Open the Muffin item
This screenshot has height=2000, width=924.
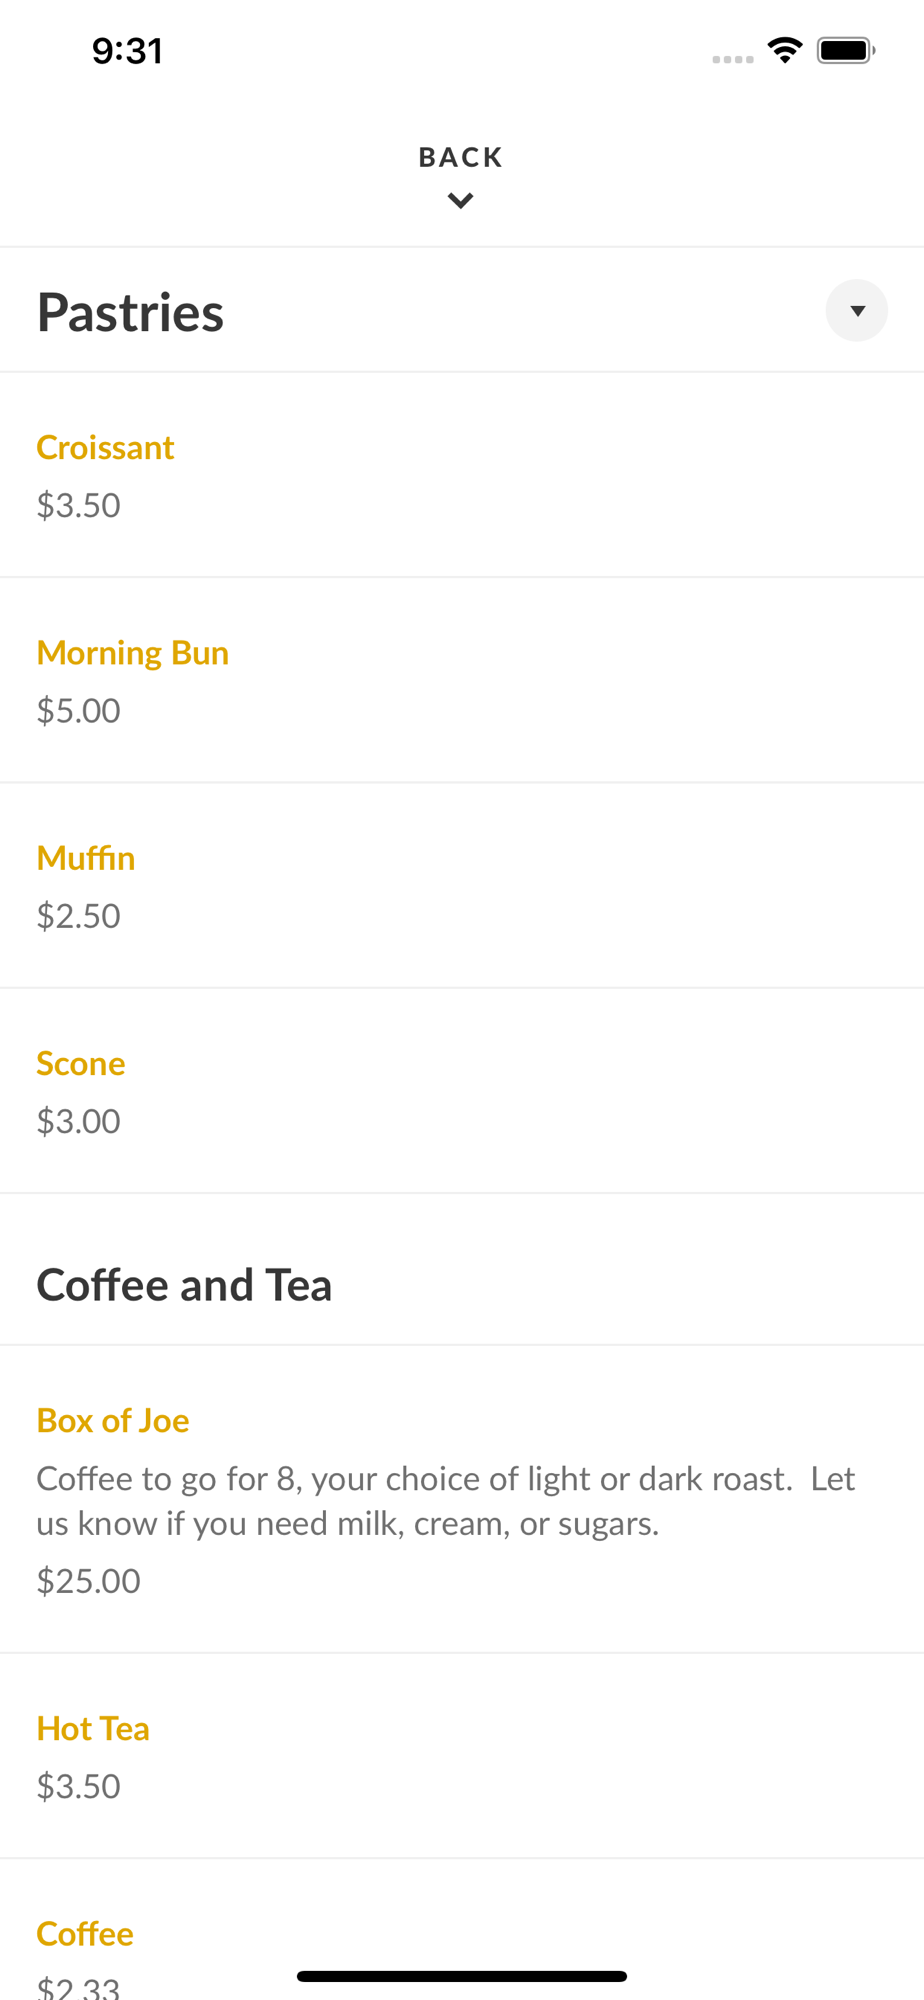tap(86, 858)
